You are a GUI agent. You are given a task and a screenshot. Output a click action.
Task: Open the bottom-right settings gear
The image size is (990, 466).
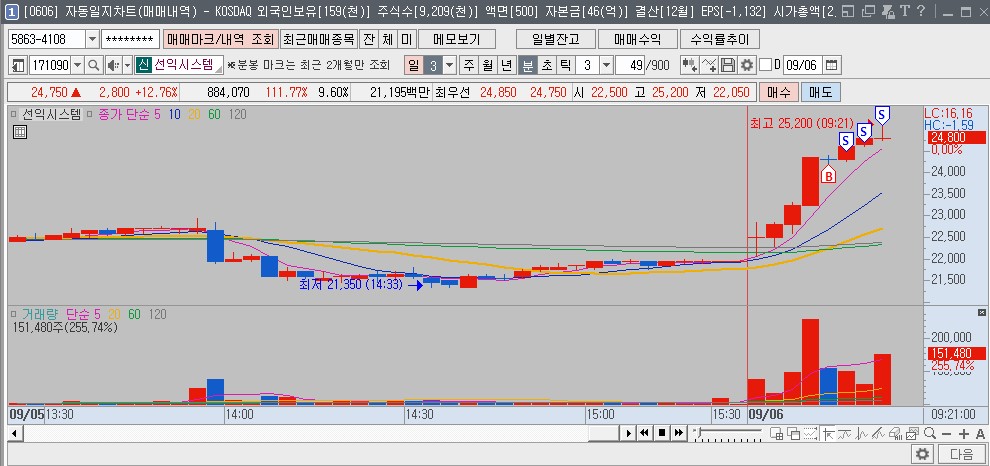pyautogui.click(x=922, y=454)
